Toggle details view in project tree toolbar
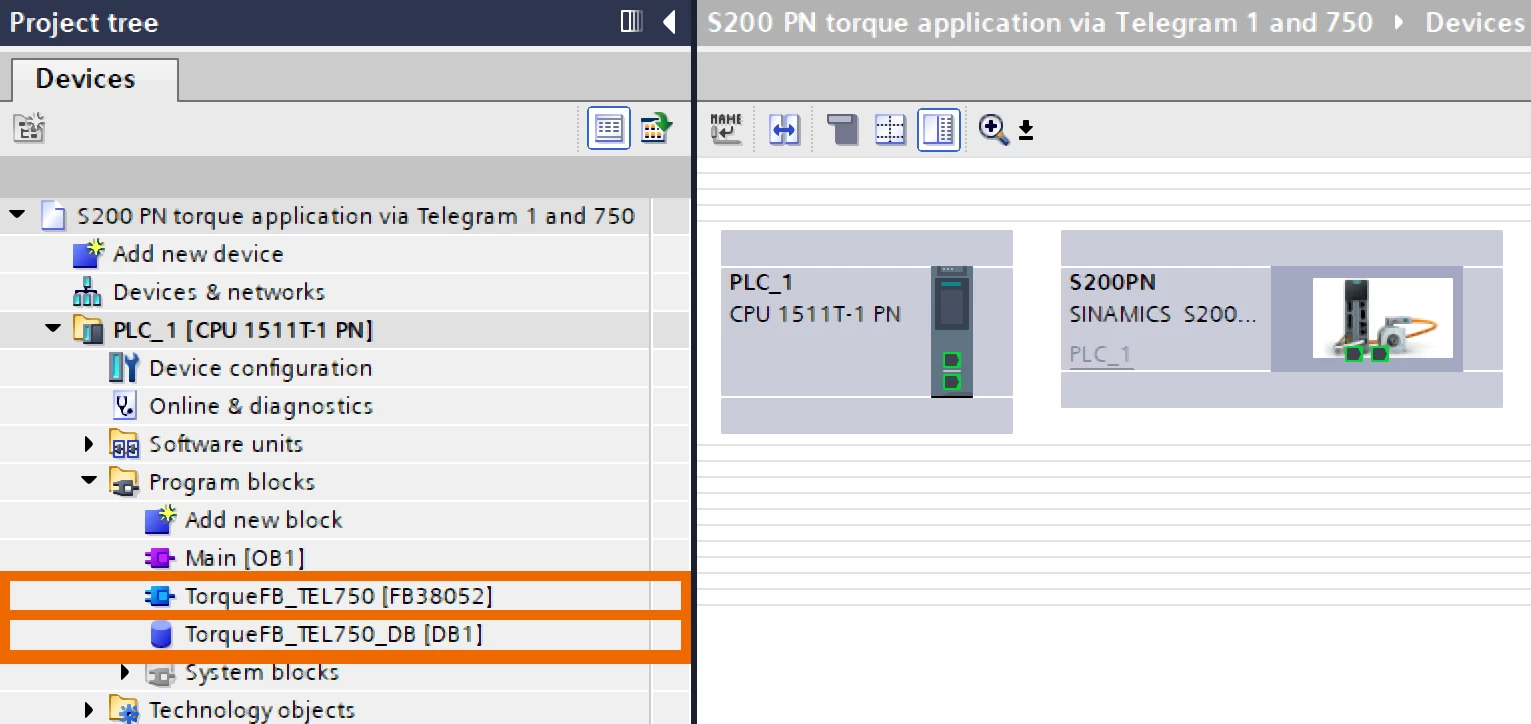The width and height of the screenshot is (1531, 724). 608,128
